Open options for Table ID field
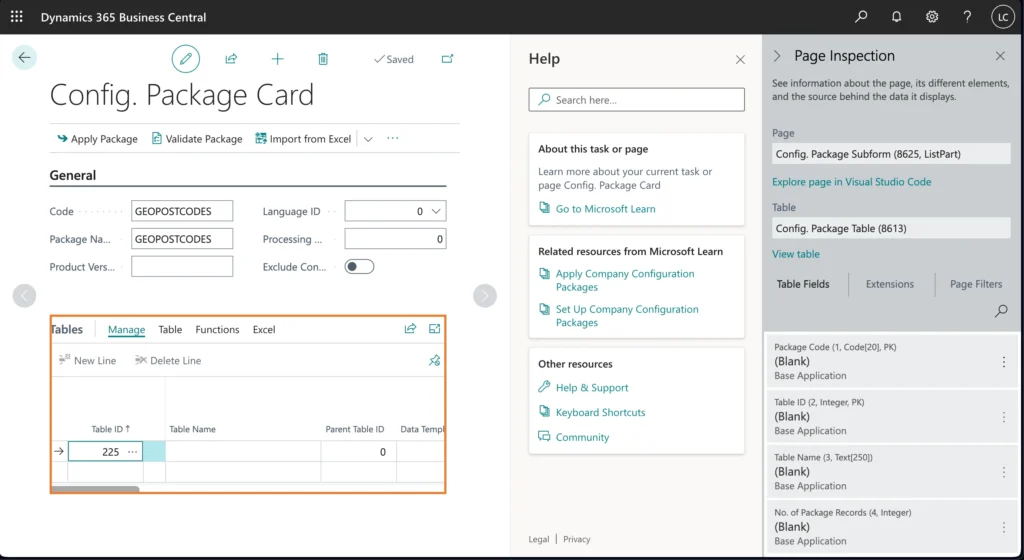This screenshot has width=1024, height=560. 1004,416
